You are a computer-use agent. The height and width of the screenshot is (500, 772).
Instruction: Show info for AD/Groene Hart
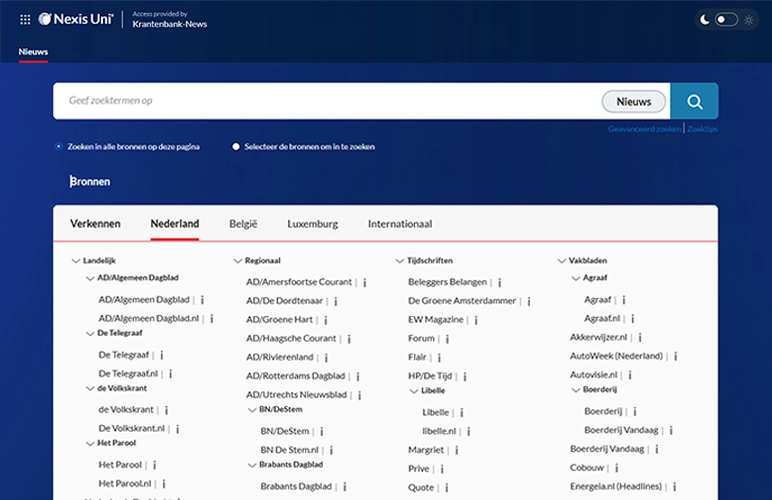coord(325,320)
